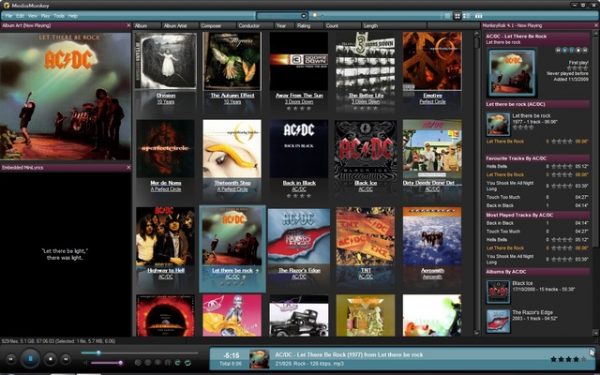Open the File menu
The image size is (600, 375).
tap(9, 16)
